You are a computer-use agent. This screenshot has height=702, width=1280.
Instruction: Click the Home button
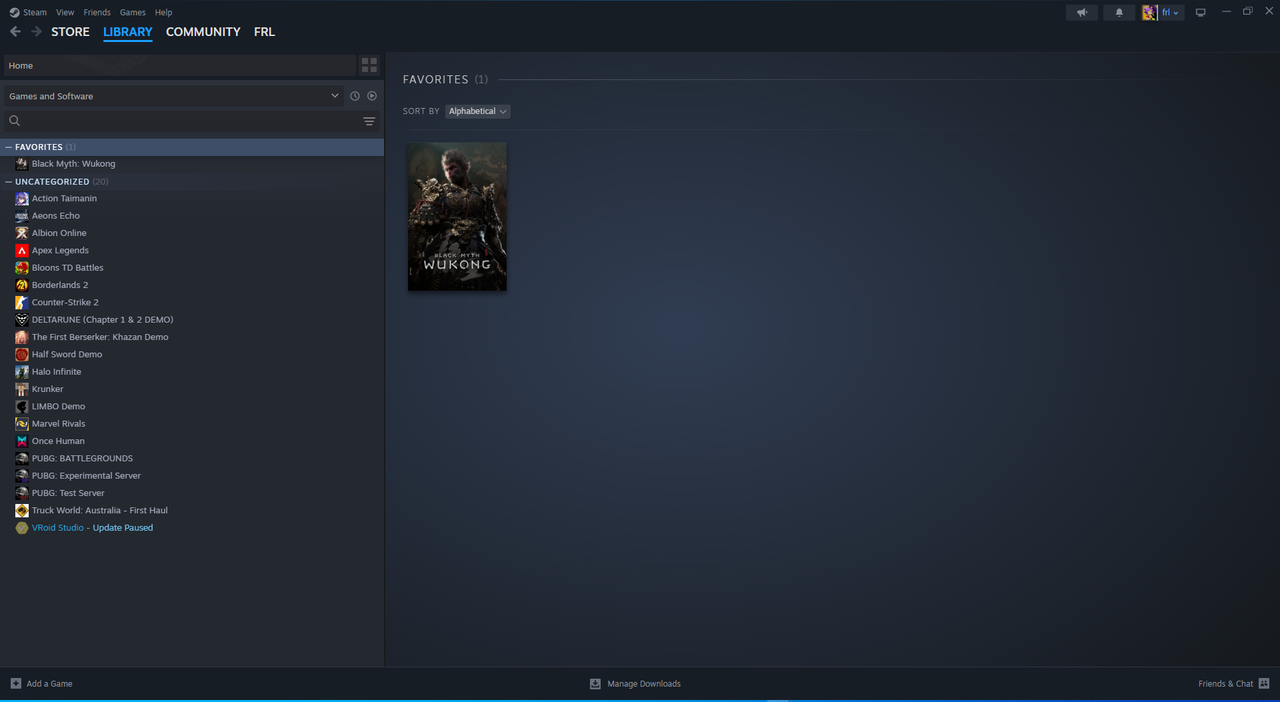tap(179, 65)
